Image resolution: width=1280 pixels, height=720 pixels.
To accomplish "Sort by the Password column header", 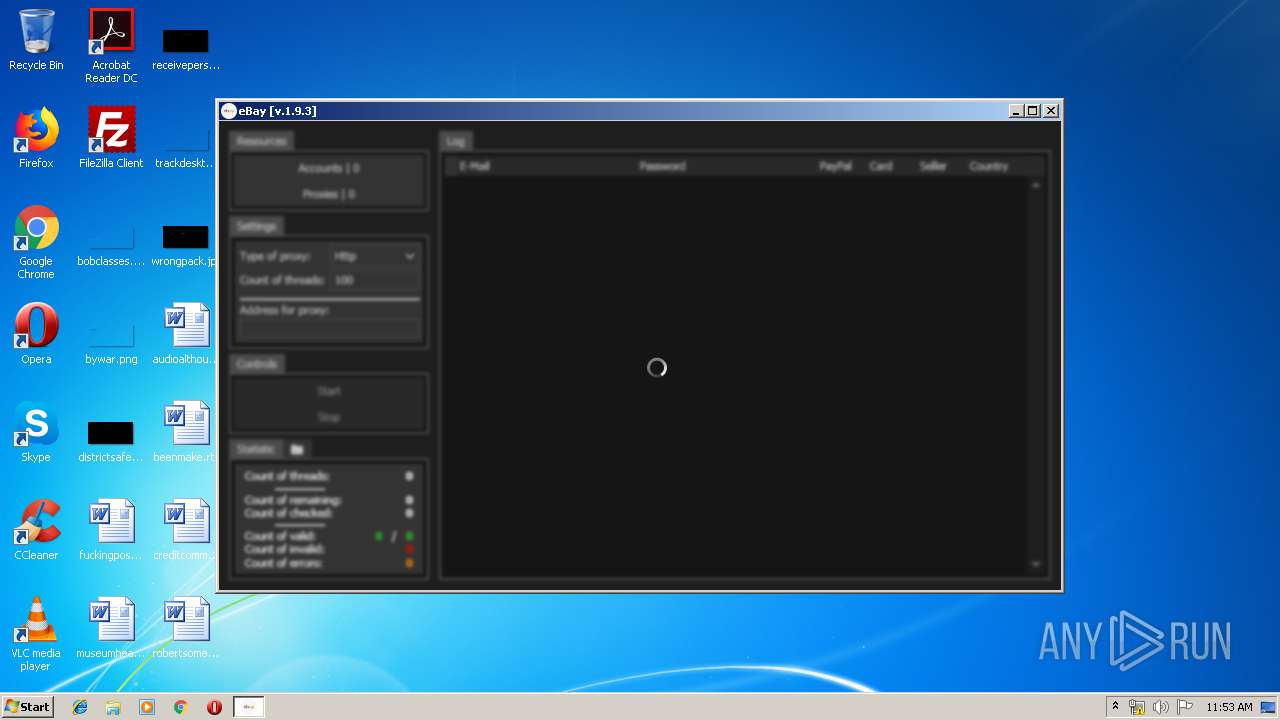I will tap(662, 166).
